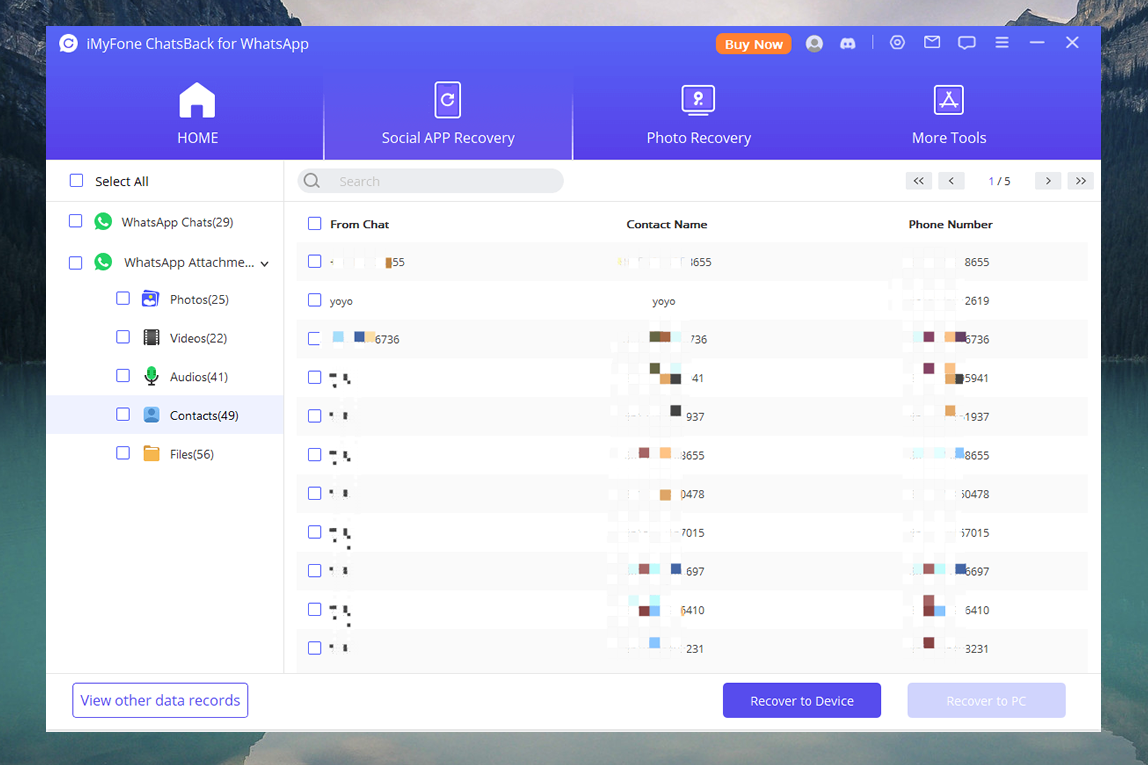Select checkbox of row with number ending 5941
Image resolution: width=1148 pixels, height=765 pixels.
tap(315, 377)
